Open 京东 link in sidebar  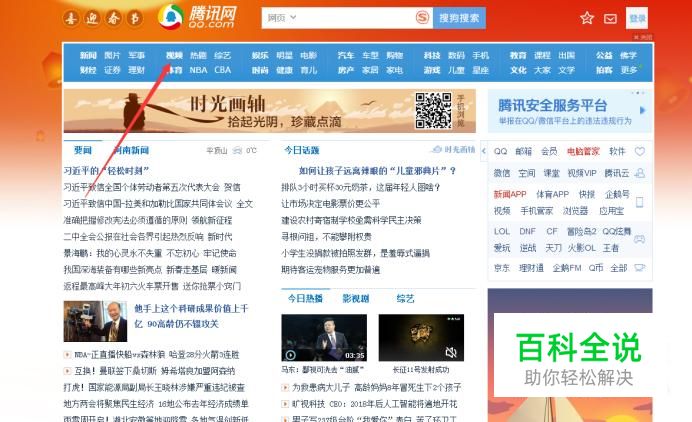pyautogui.click(x=502, y=268)
